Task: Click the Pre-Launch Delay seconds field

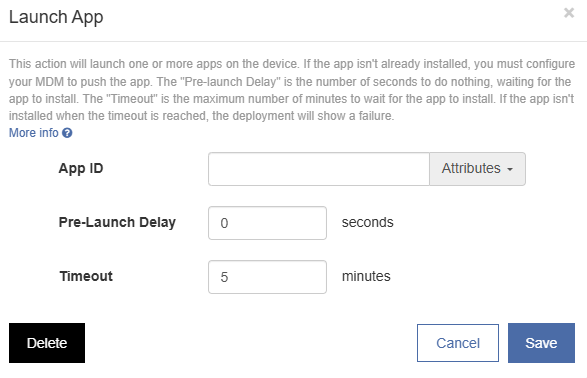Action: pyautogui.click(x=267, y=223)
